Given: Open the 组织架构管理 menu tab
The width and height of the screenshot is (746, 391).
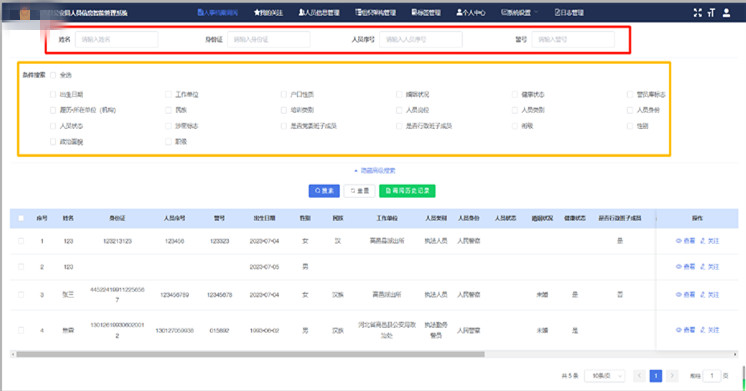Looking at the screenshot, I should [376, 13].
